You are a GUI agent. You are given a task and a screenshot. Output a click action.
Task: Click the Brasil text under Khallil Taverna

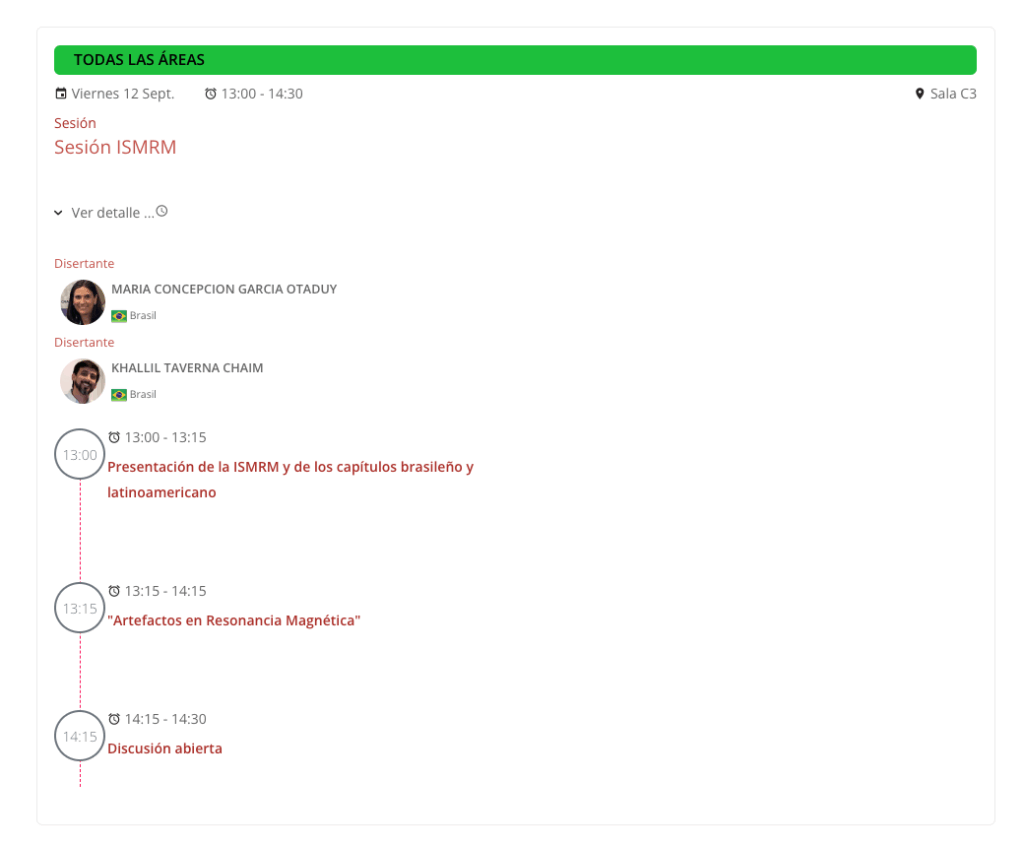pyautogui.click(x=143, y=394)
